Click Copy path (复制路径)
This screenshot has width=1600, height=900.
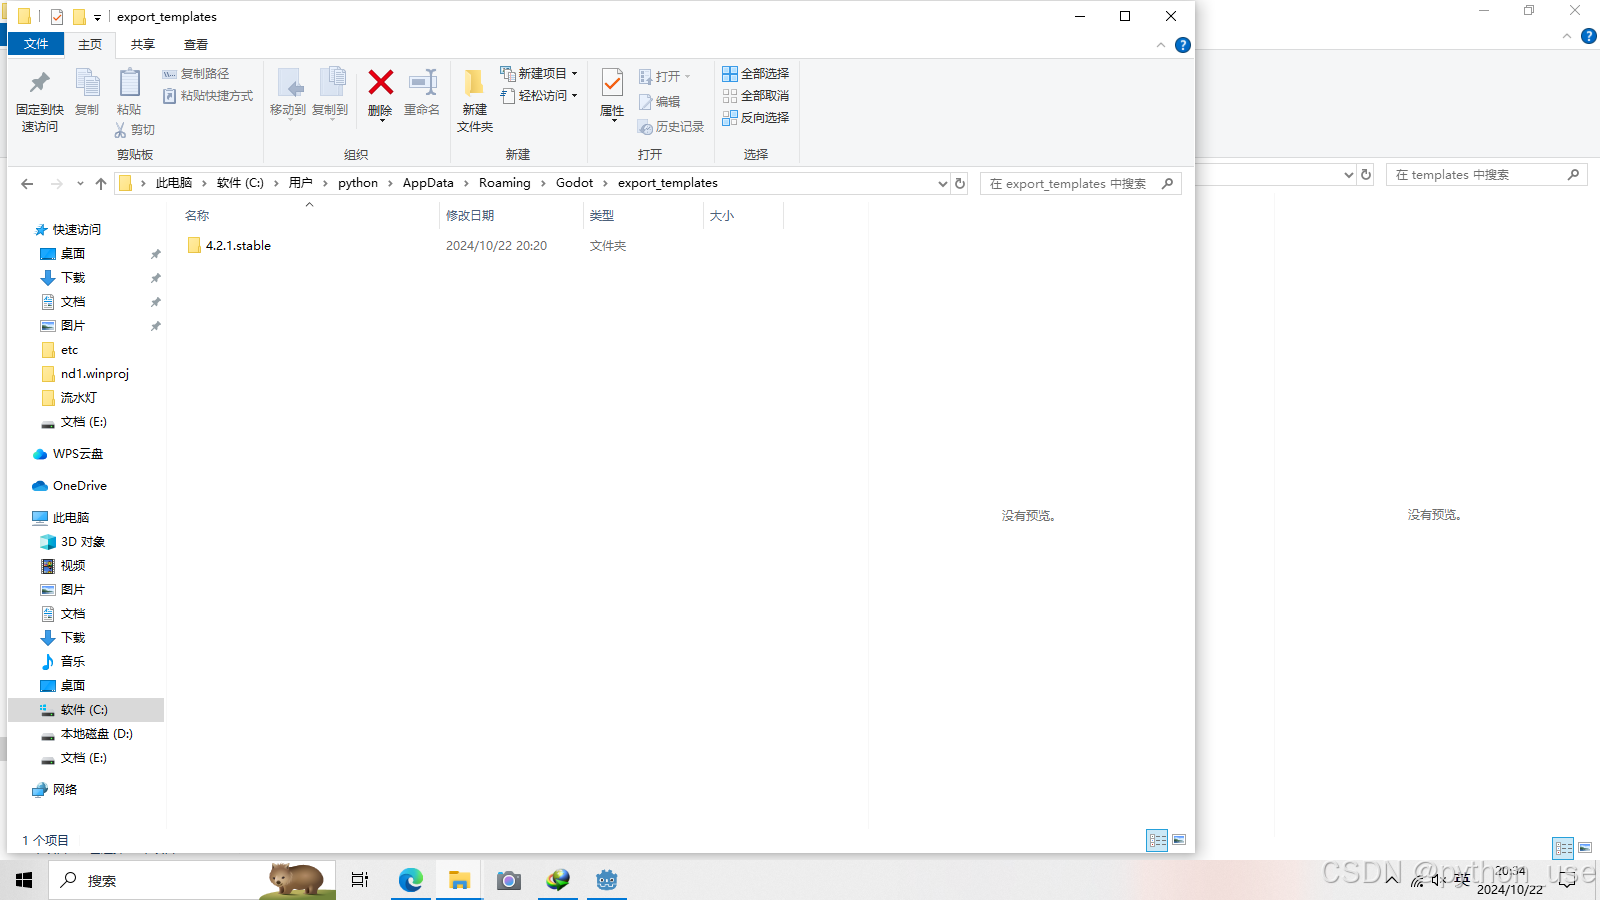click(x=196, y=74)
